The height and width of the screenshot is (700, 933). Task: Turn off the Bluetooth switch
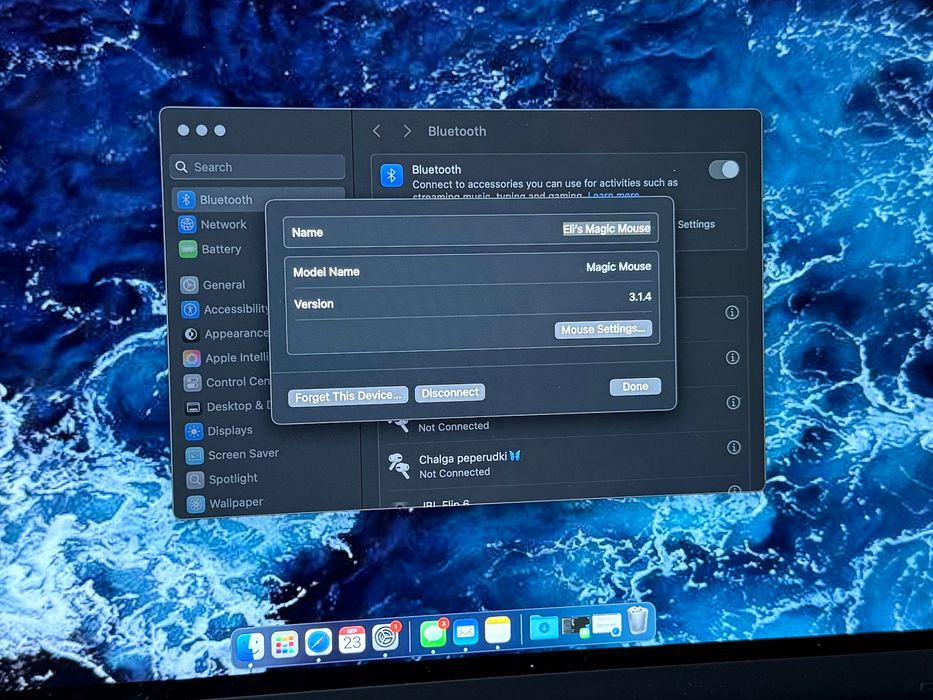pyautogui.click(x=724, y=170)
